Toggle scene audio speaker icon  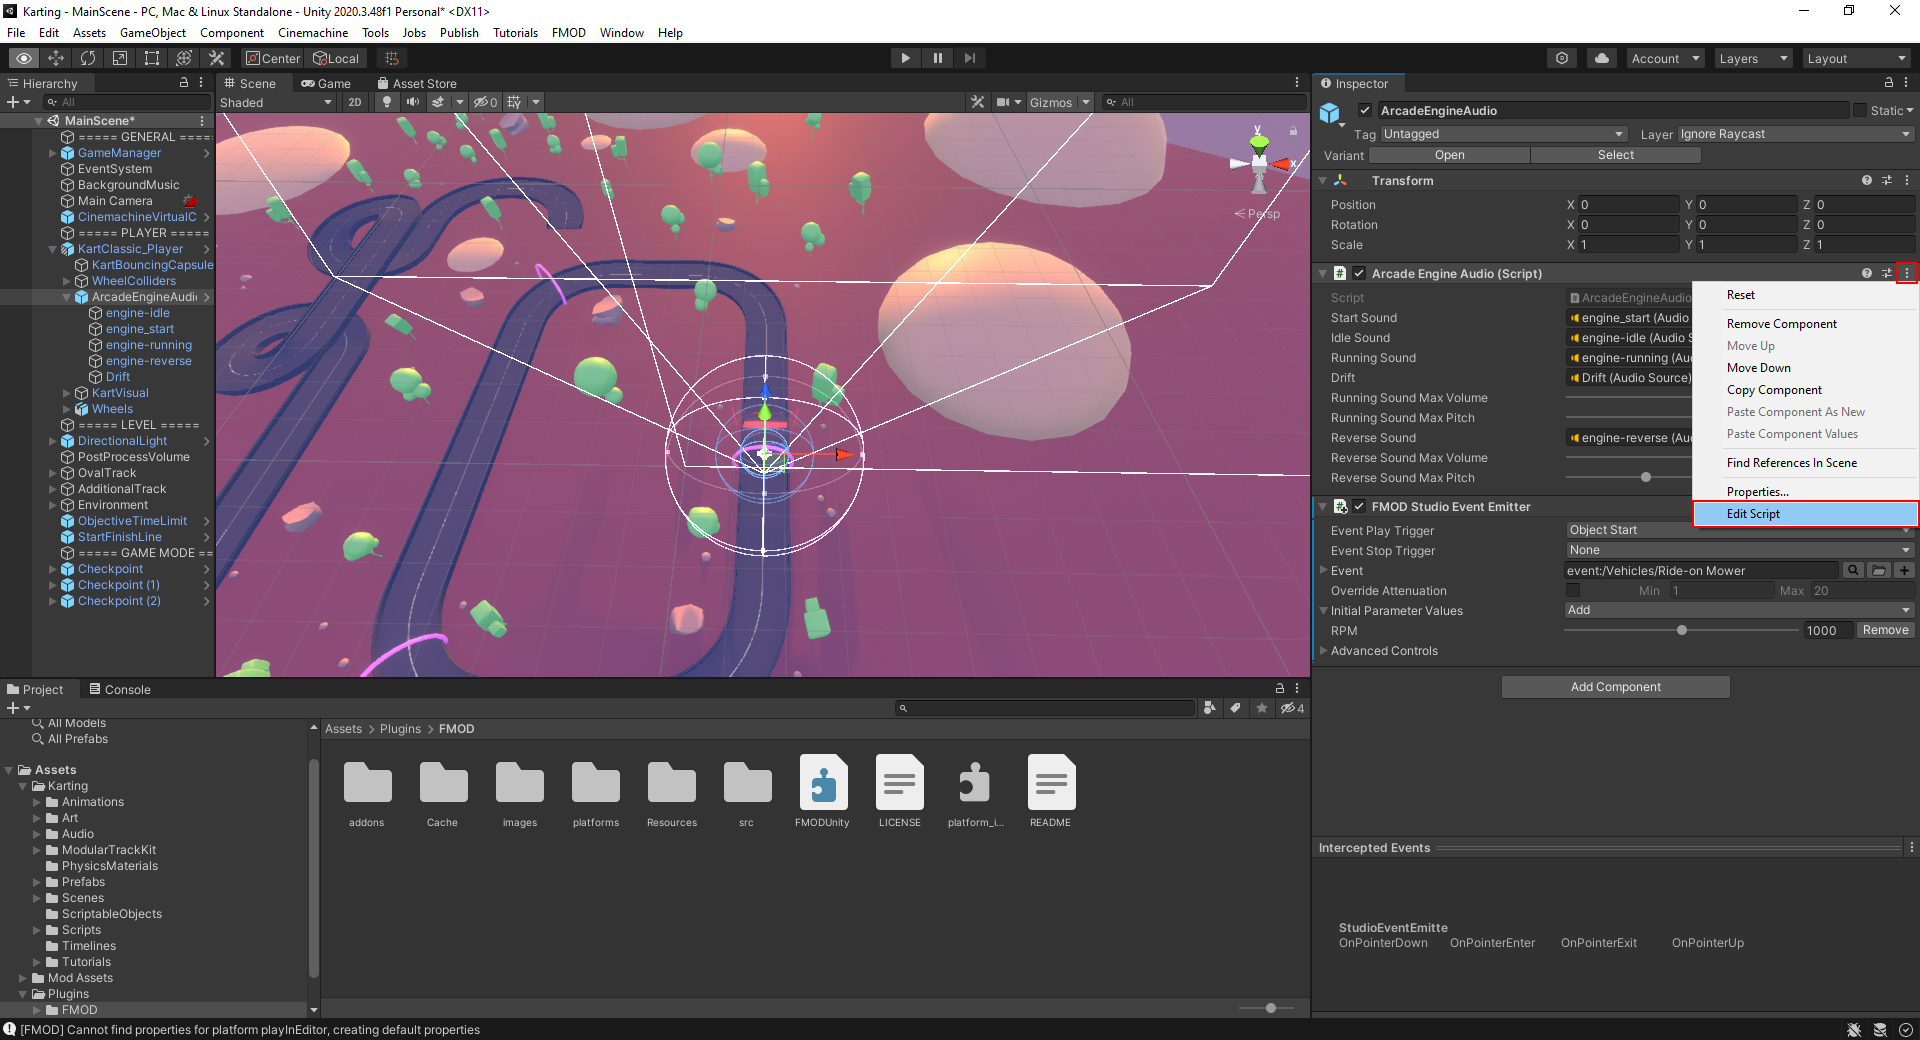[x=412, y=102]
